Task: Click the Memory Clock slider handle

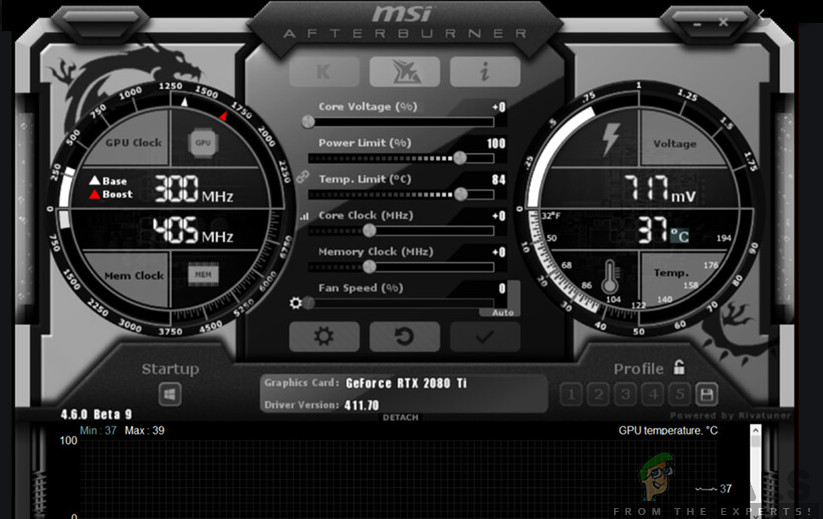Action: [x=370, y=267]
